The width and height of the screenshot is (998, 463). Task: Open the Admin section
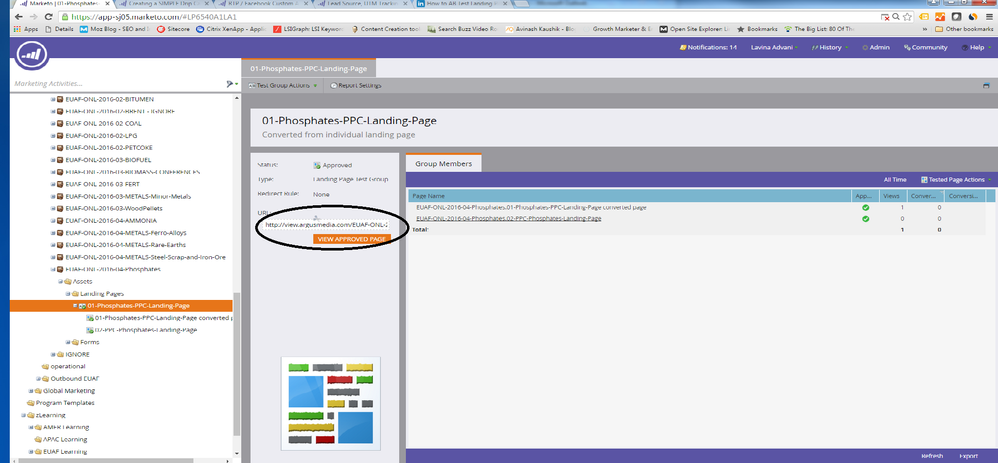coord(876,47)
